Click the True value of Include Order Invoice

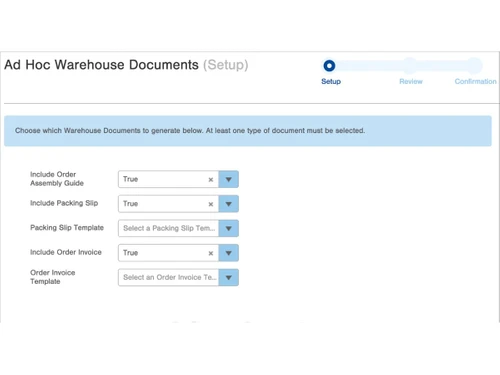[130, 253]
